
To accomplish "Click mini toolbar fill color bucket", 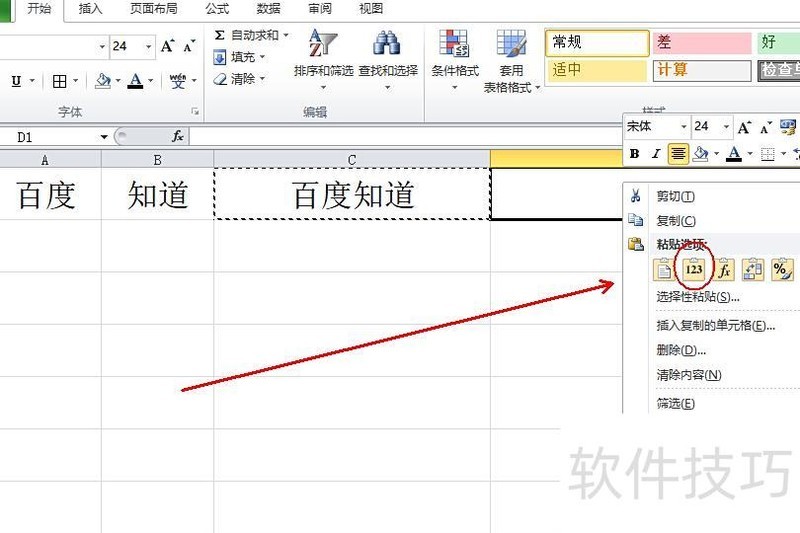I will click(702, 153).
